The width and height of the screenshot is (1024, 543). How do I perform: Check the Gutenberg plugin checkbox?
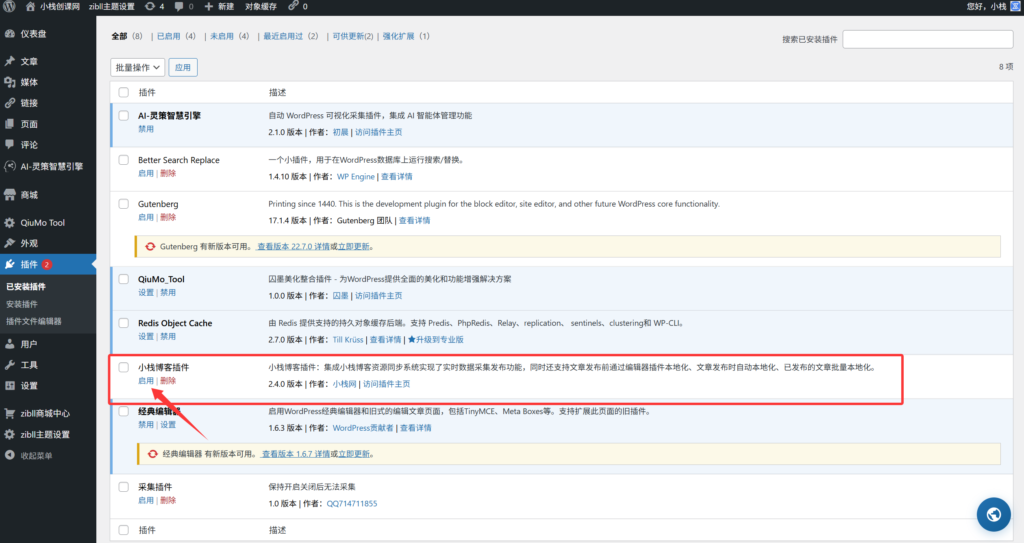pyautogui.click(x=123, y=204)
